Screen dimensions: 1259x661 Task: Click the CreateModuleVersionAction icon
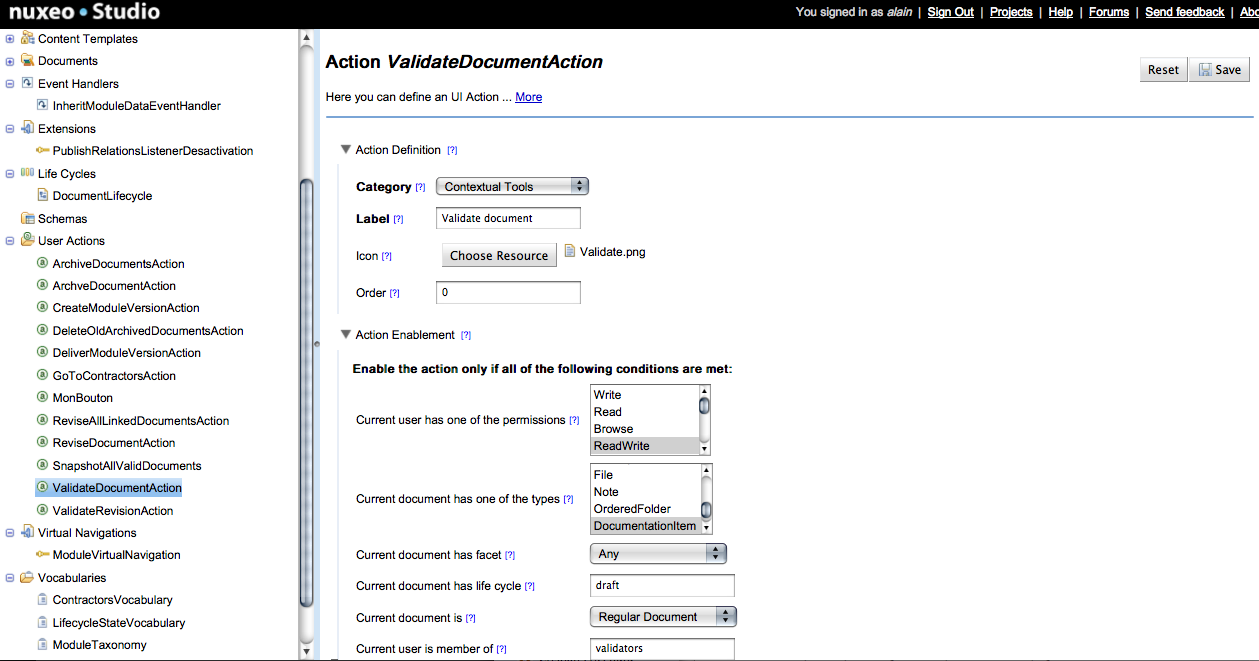(42, 307)
